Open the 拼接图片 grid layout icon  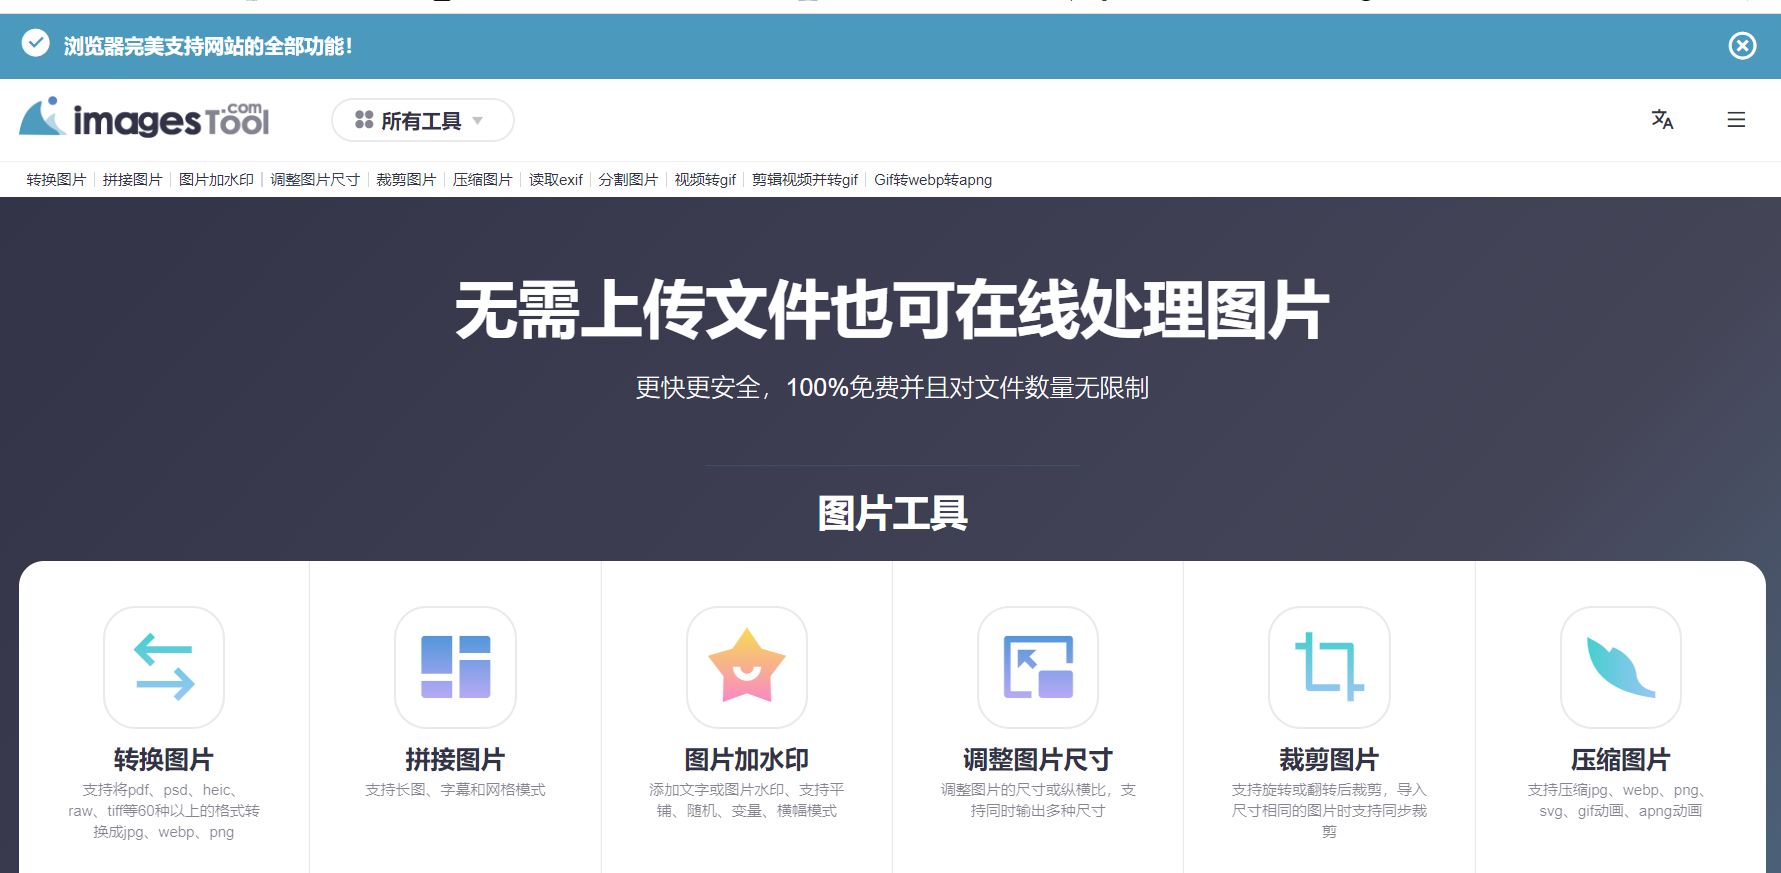coord(455,667)
